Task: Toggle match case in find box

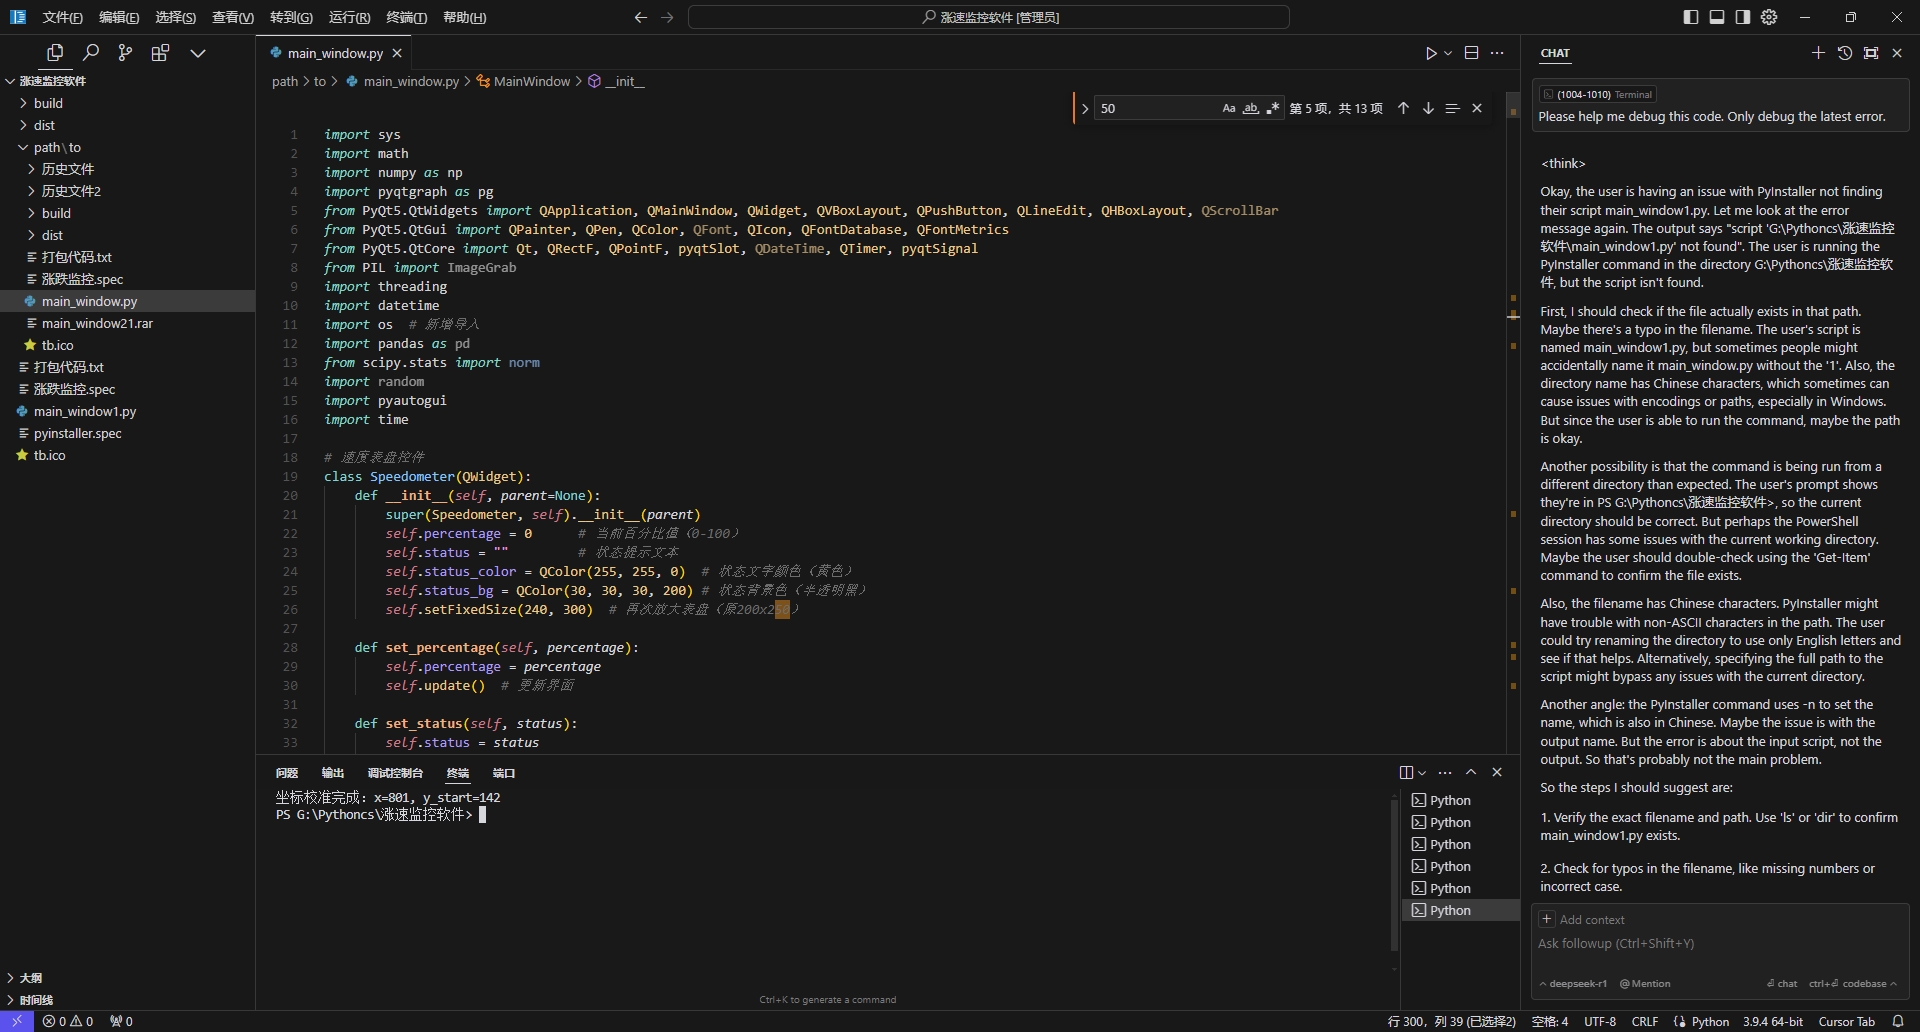Action: click(1229, 108)
